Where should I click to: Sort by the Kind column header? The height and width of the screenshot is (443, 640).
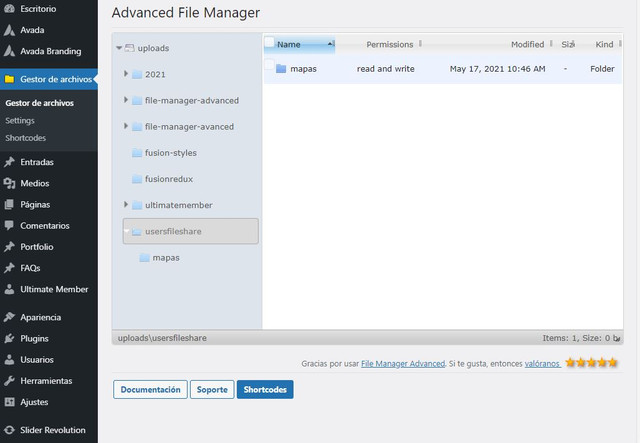604,45
